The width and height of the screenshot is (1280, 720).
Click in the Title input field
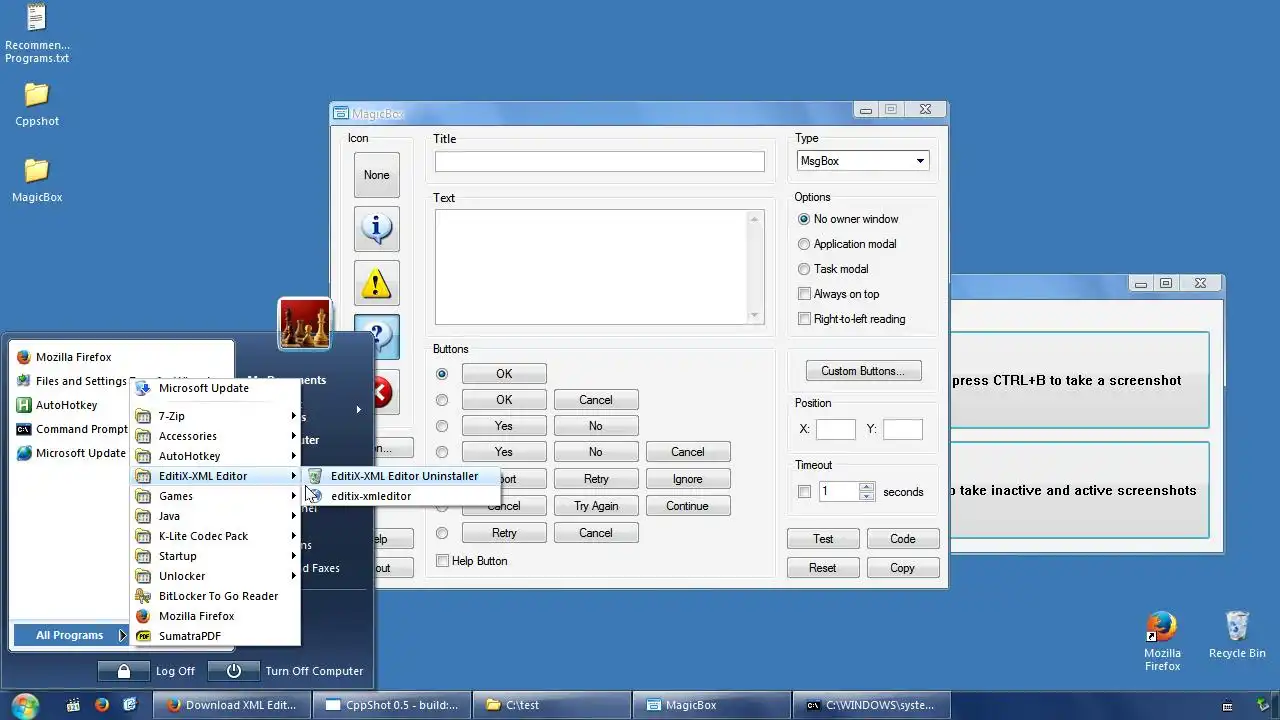coord(600,161)
